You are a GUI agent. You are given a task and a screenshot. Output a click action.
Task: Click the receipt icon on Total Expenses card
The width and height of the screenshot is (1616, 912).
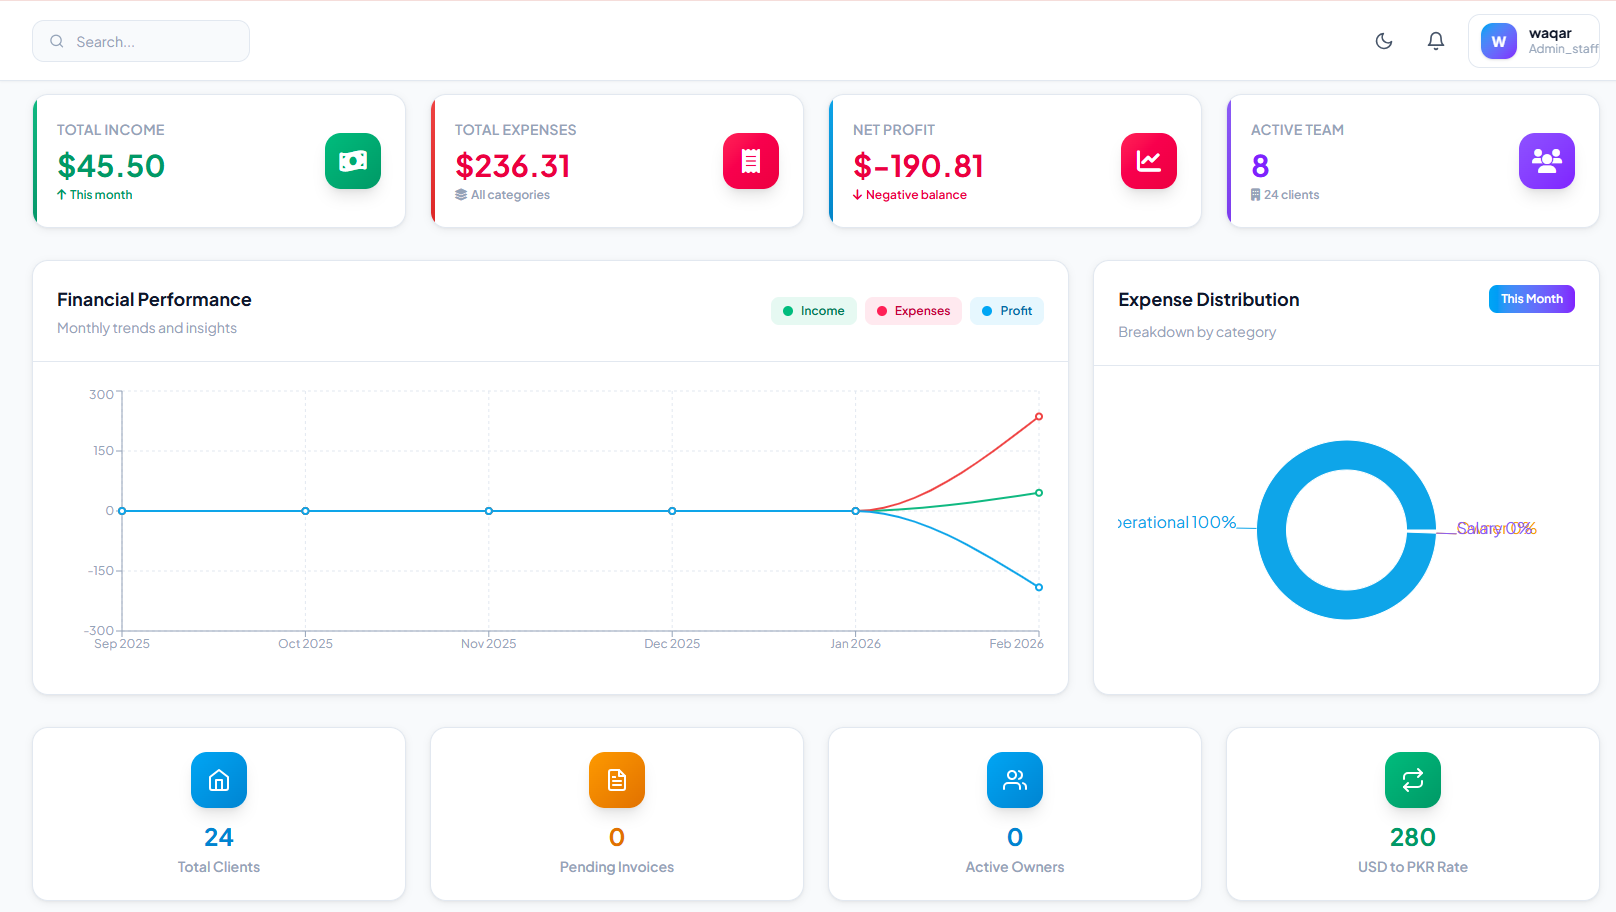[750, 161]
